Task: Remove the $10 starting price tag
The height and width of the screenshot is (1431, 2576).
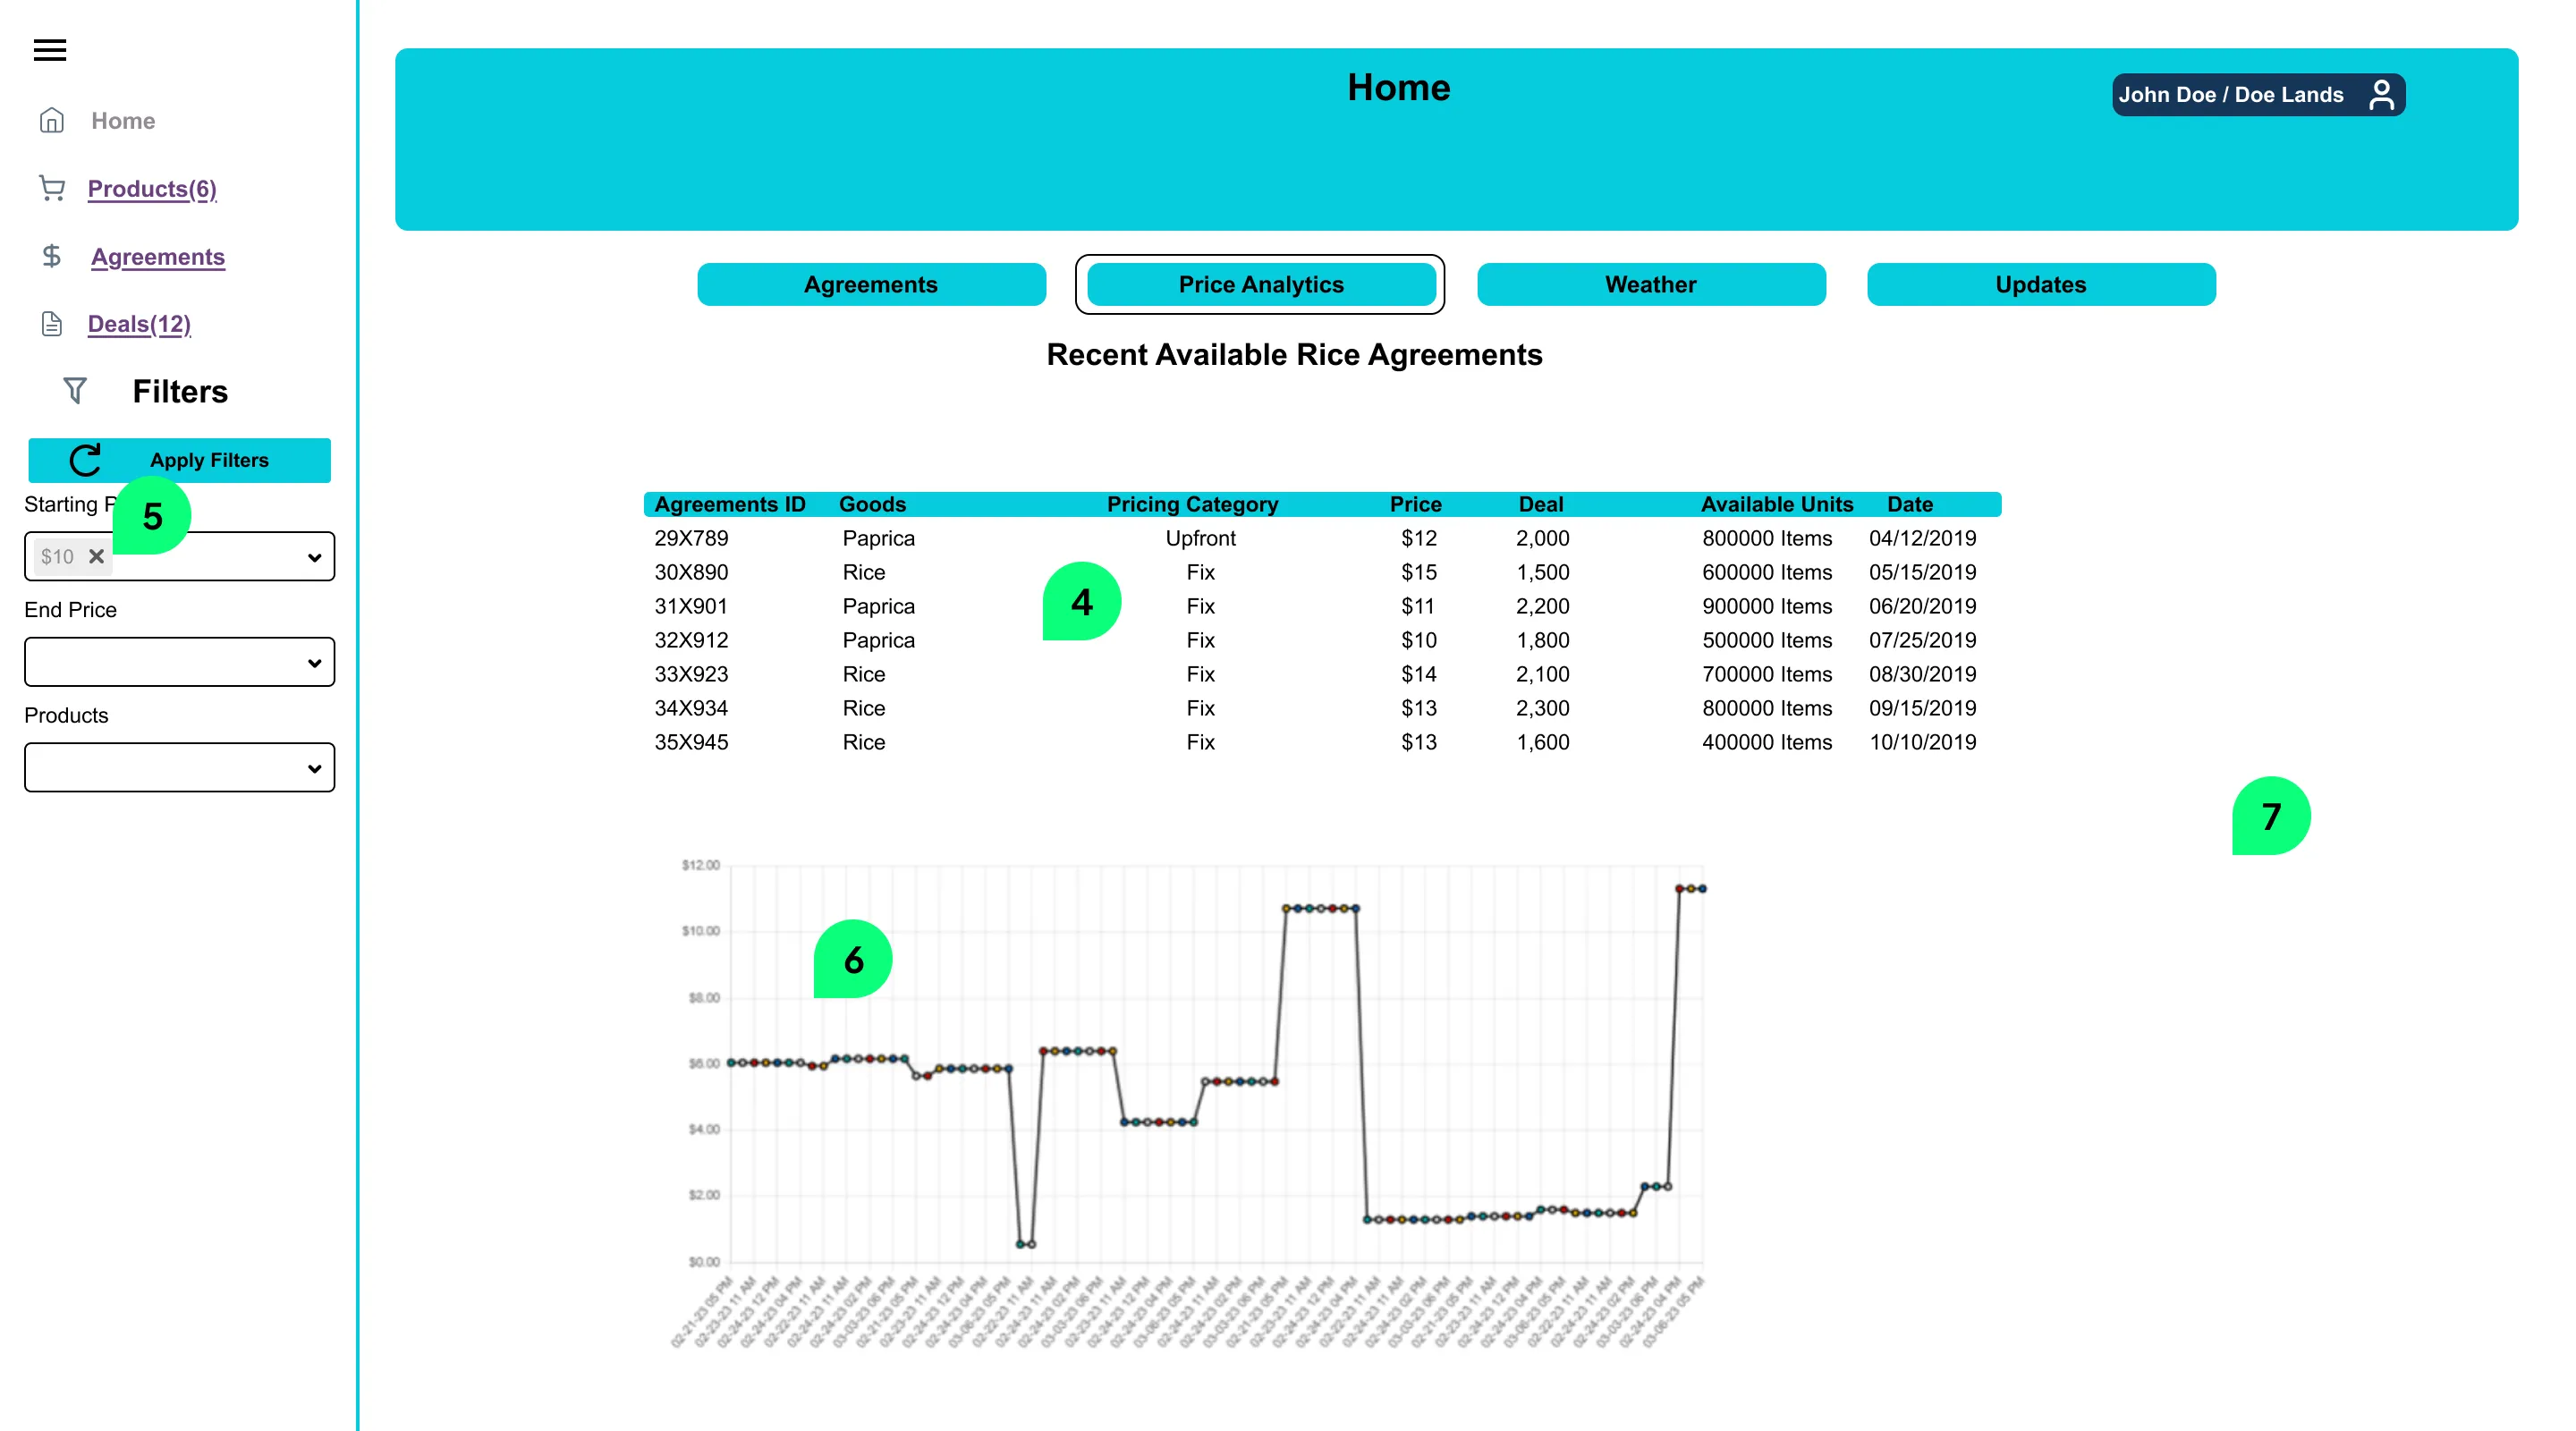Action: tap(97, 557)
